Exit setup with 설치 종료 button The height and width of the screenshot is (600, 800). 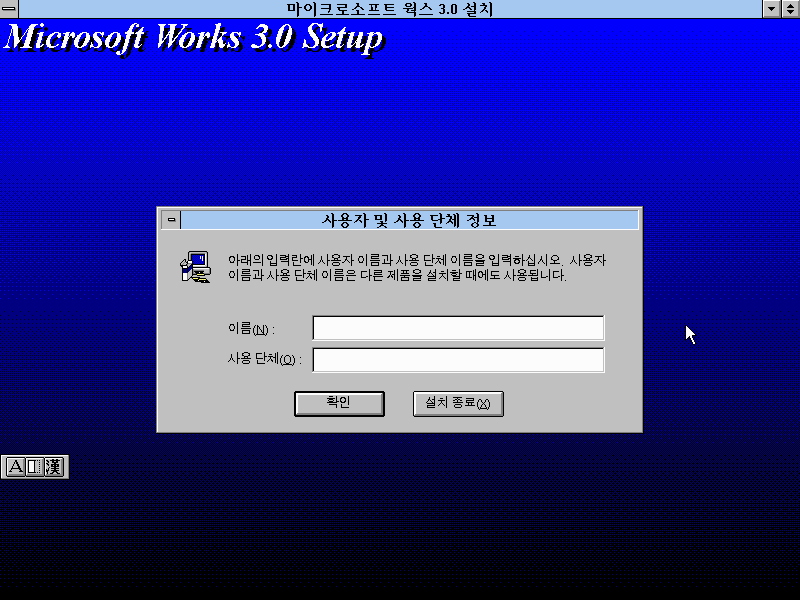coord(458,404)
